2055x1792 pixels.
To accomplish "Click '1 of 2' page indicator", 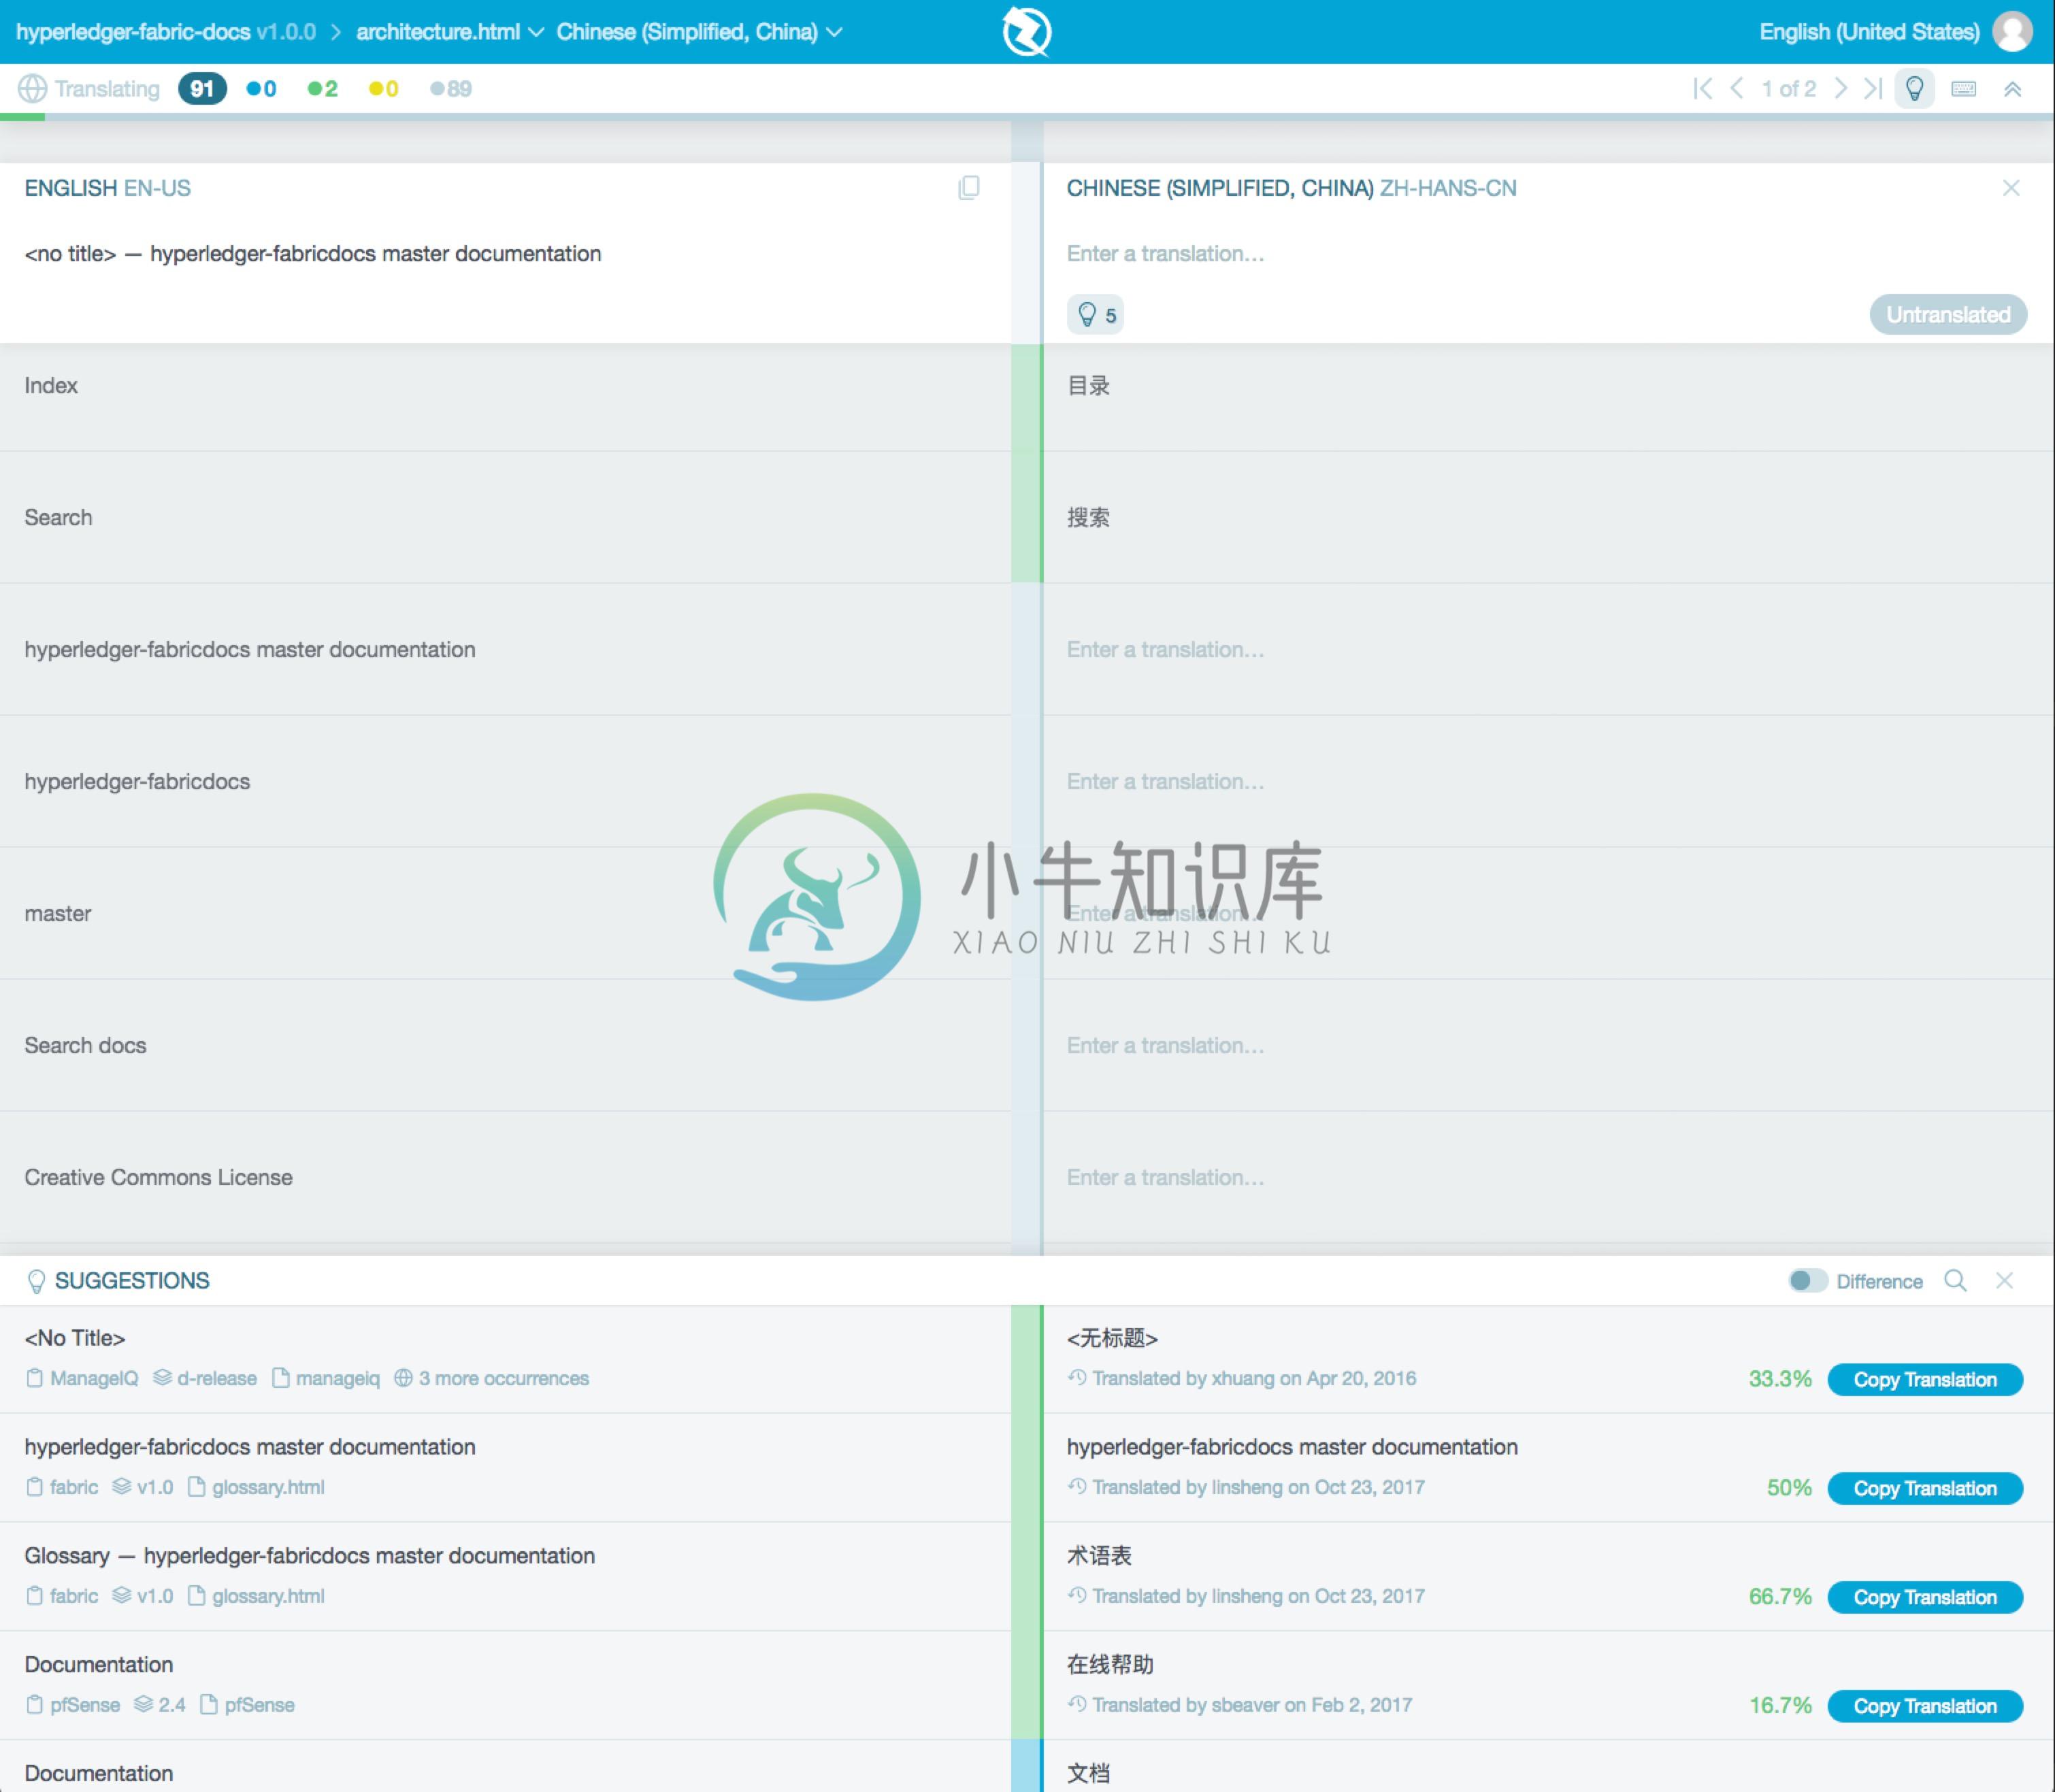I will (1788, 89).
